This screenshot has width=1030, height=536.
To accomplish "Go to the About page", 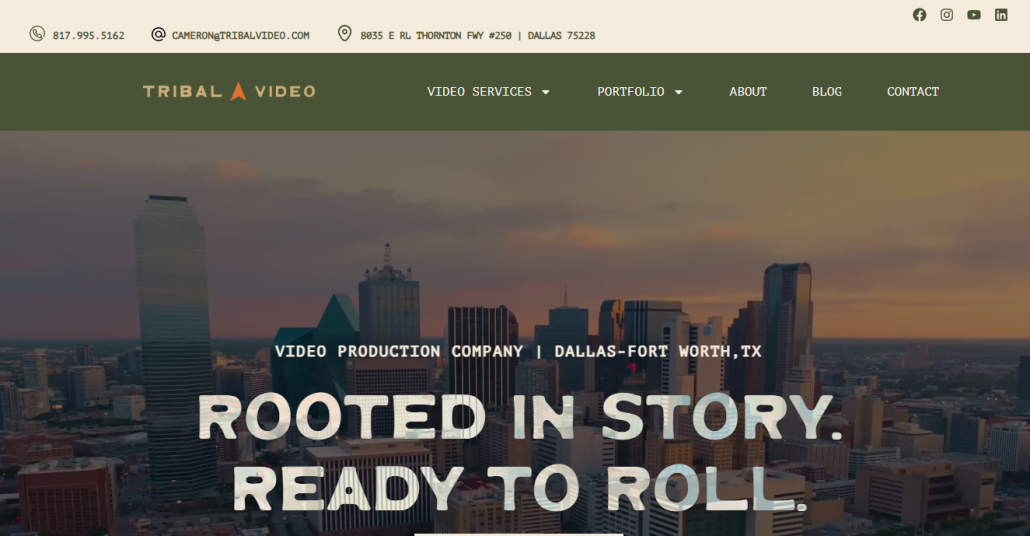I will [x=748, y=91].
